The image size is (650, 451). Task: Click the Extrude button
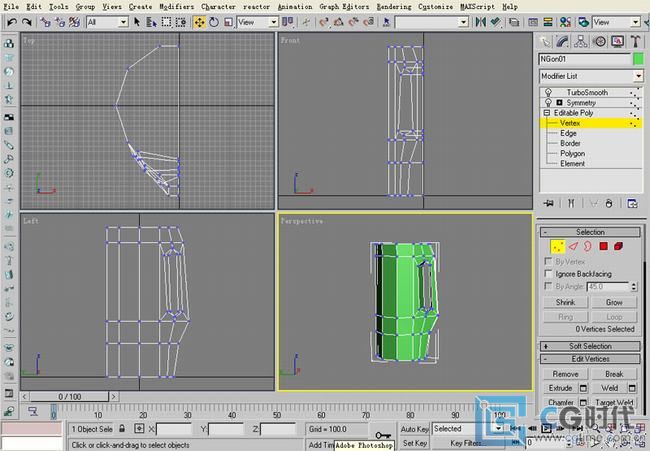click(x=560, y=388)
